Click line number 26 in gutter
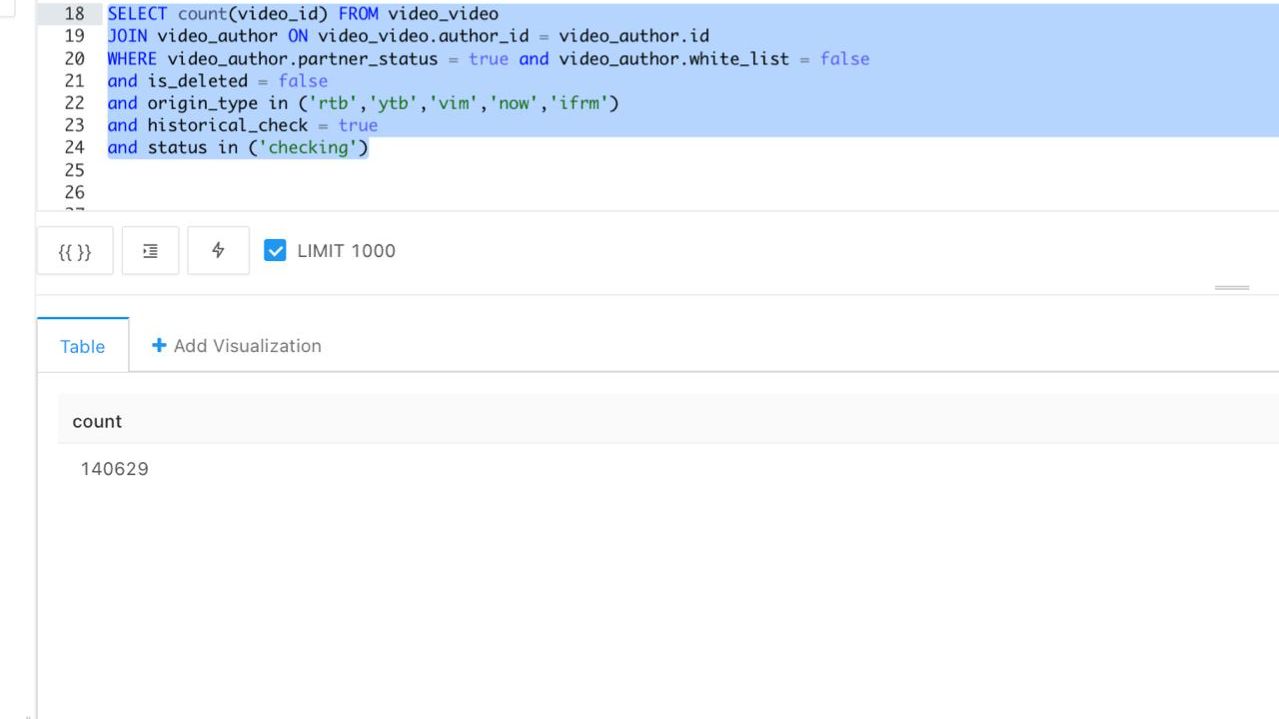The height and width of the screenshot is (719, 1279). click(x=75, y=192)
